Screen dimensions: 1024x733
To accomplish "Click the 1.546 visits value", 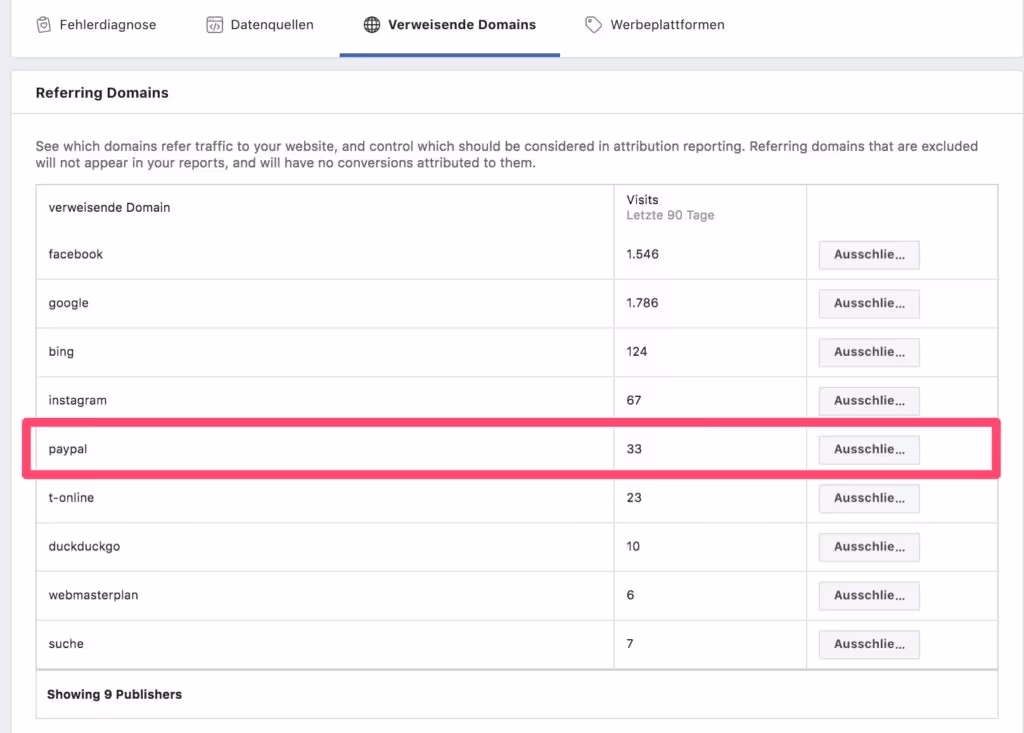I will 643,254.
